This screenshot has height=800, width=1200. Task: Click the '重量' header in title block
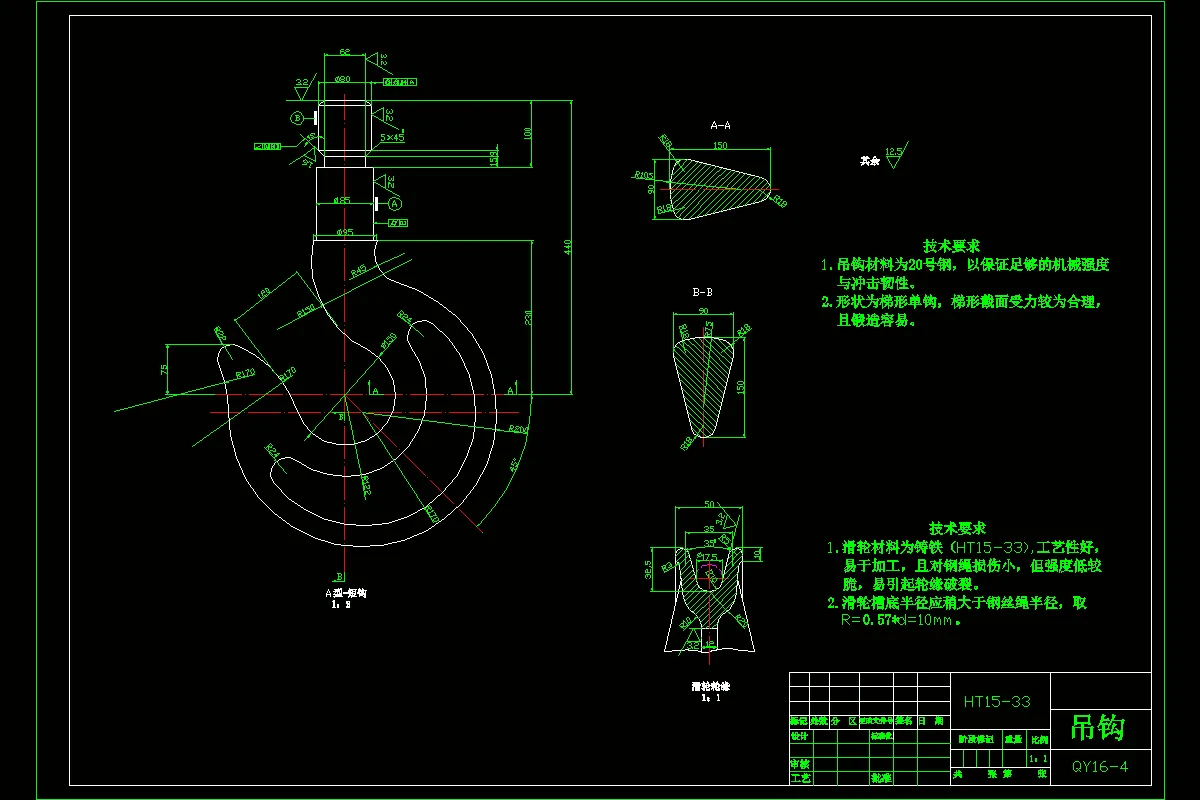pyautogui.click(x=1013, y=741)
